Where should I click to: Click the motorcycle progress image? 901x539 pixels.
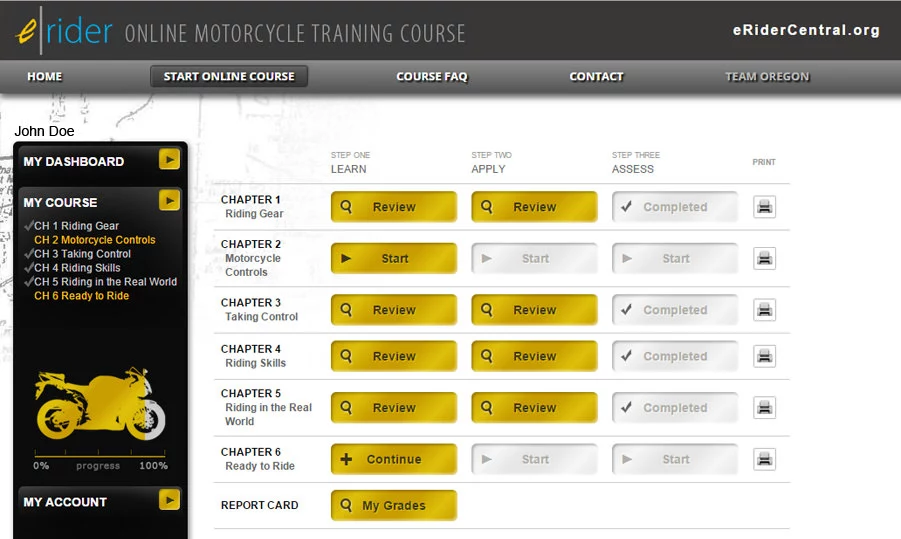[98, 410]
